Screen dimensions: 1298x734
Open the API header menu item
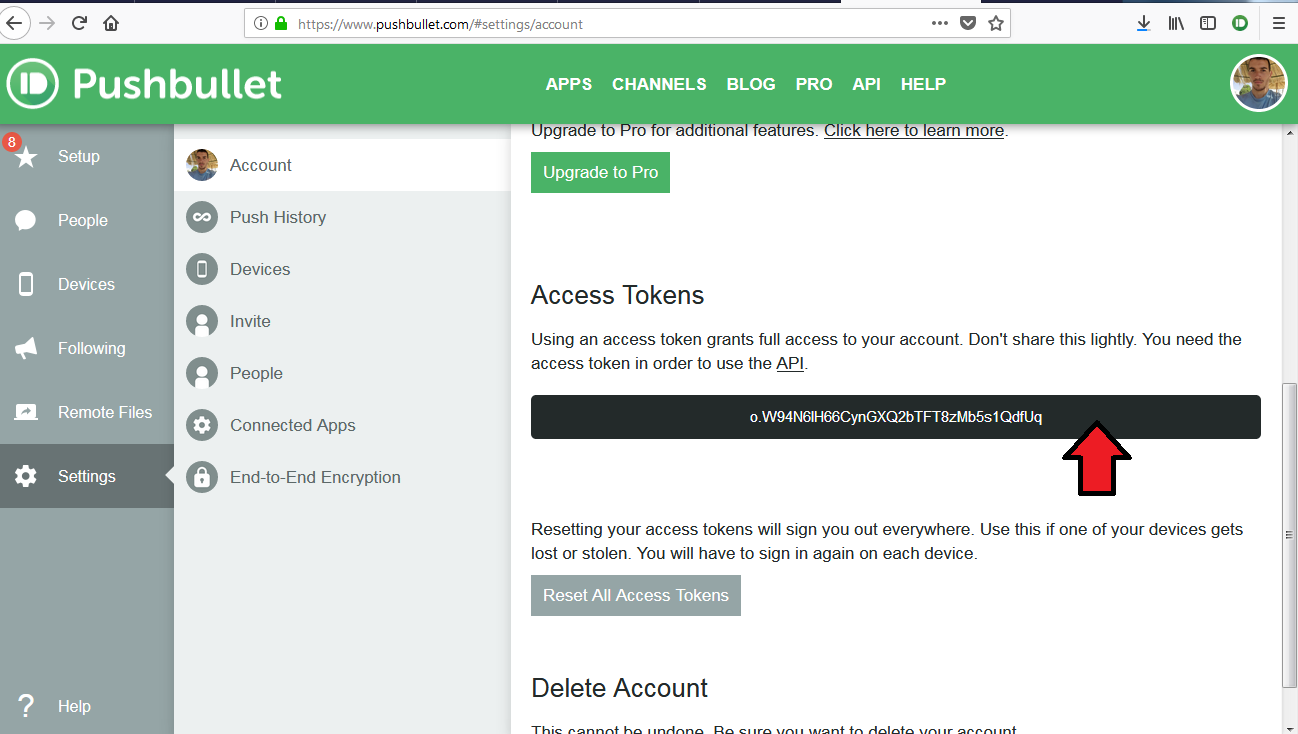866,84
